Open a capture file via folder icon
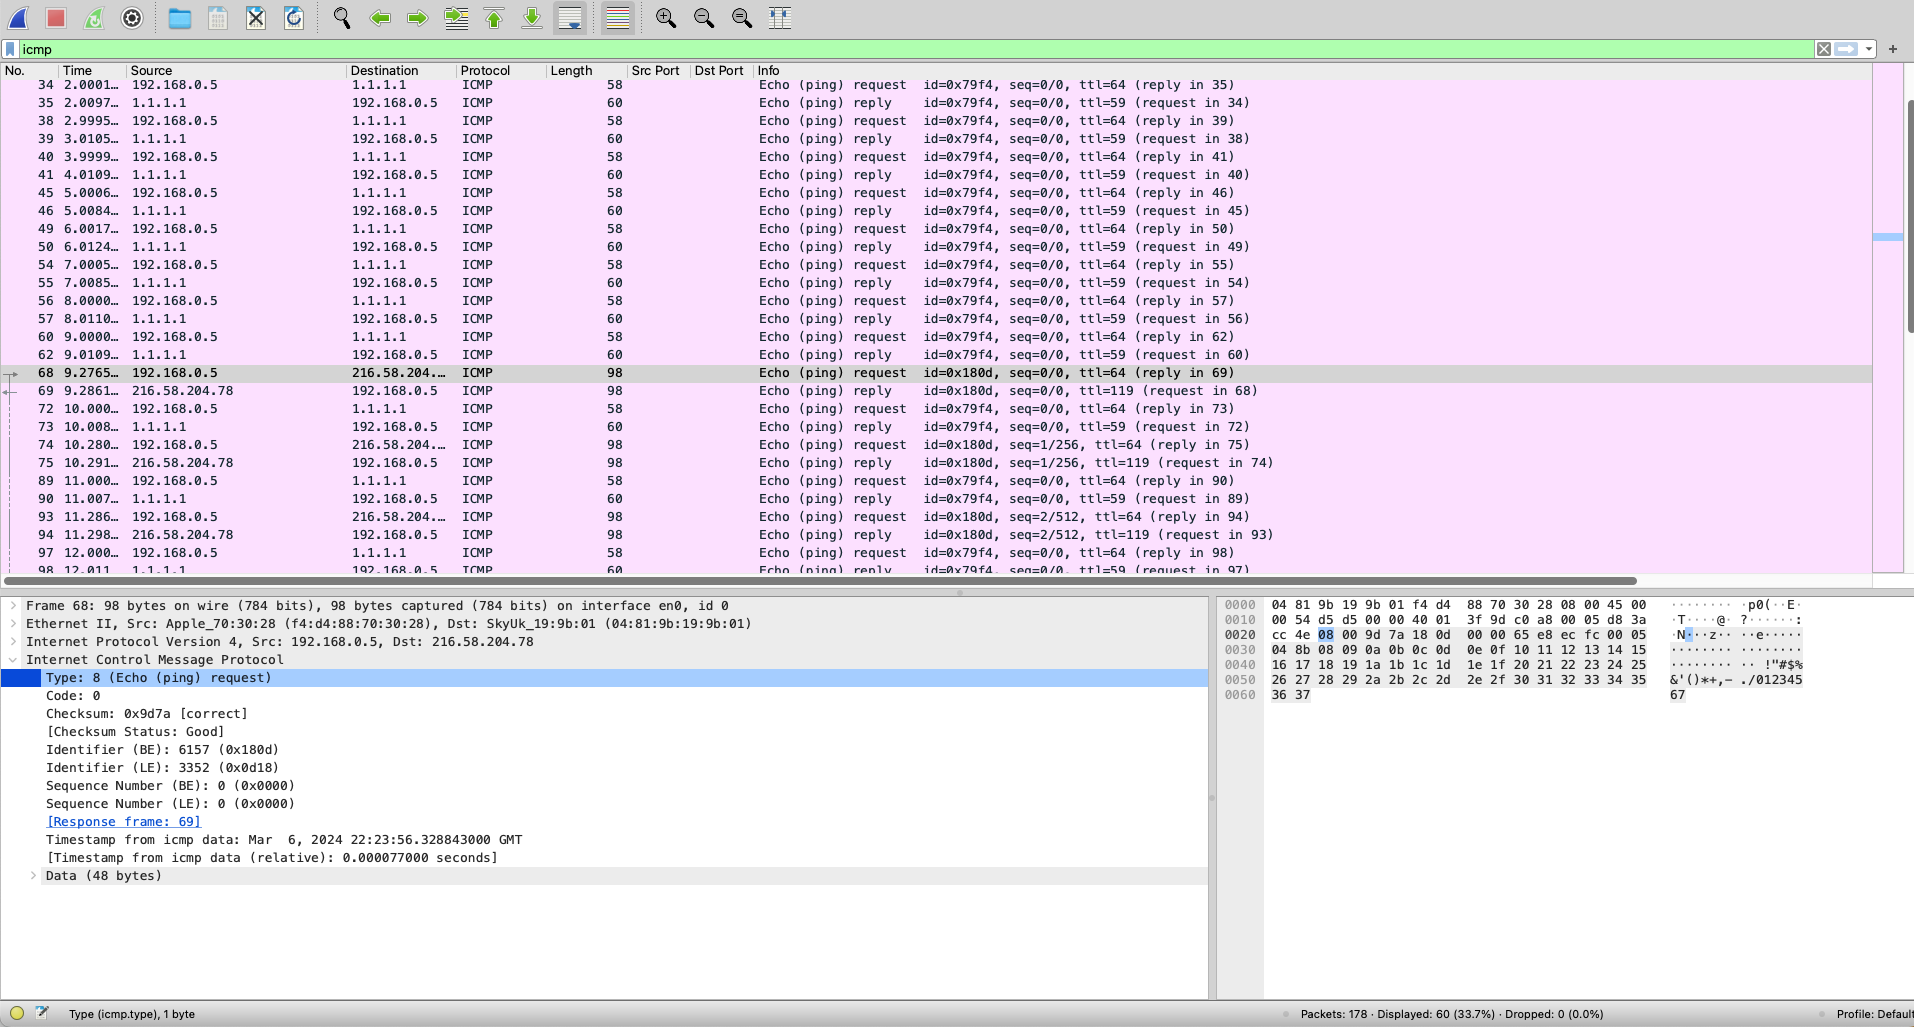The width and height of the screenshot is (1914, 1027). (180, 18)
